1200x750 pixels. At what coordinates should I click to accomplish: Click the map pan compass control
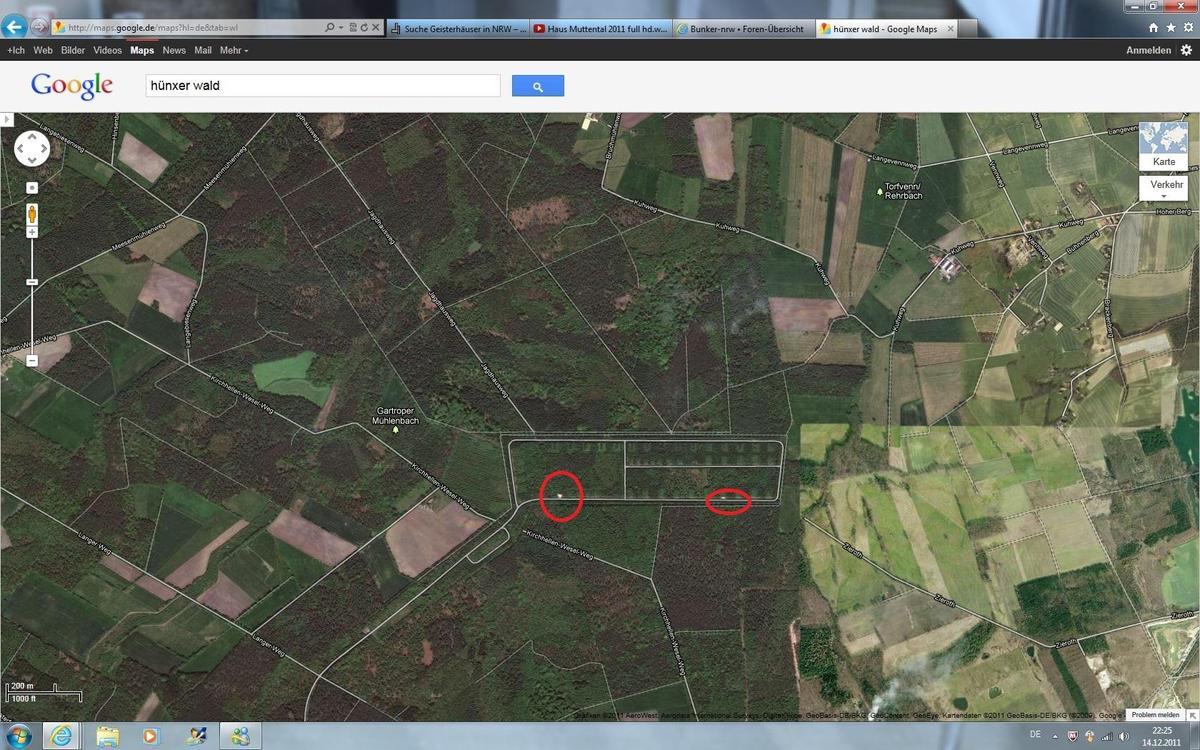32,148
